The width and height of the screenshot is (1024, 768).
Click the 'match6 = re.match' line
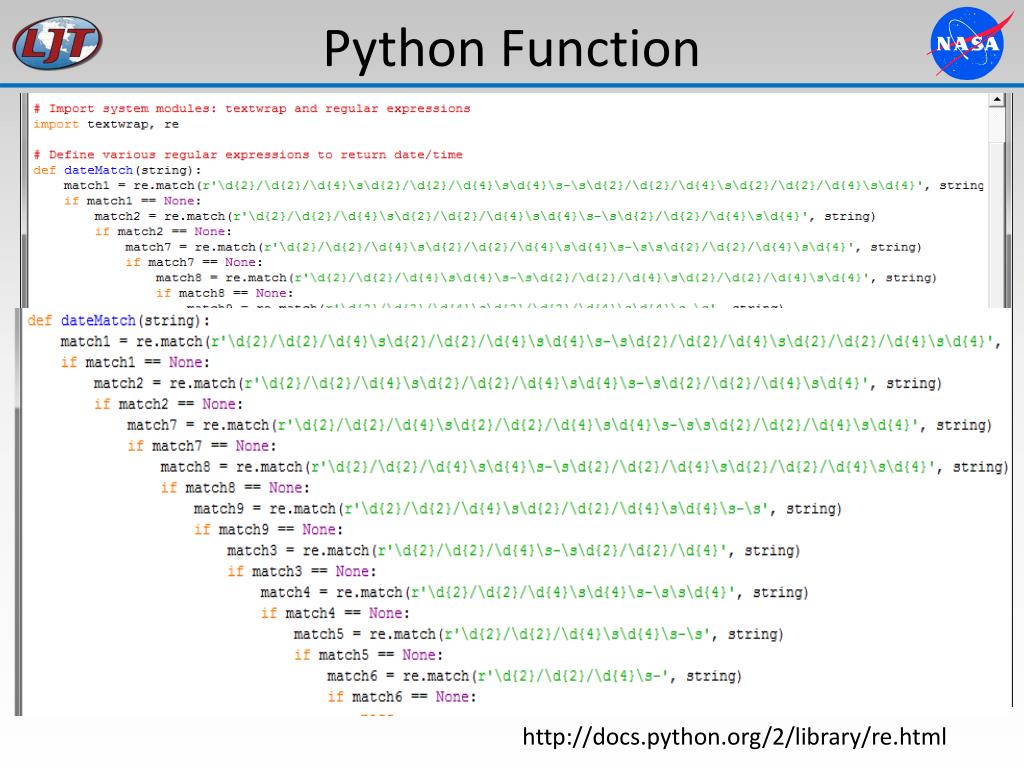click(x=534, y=676)
